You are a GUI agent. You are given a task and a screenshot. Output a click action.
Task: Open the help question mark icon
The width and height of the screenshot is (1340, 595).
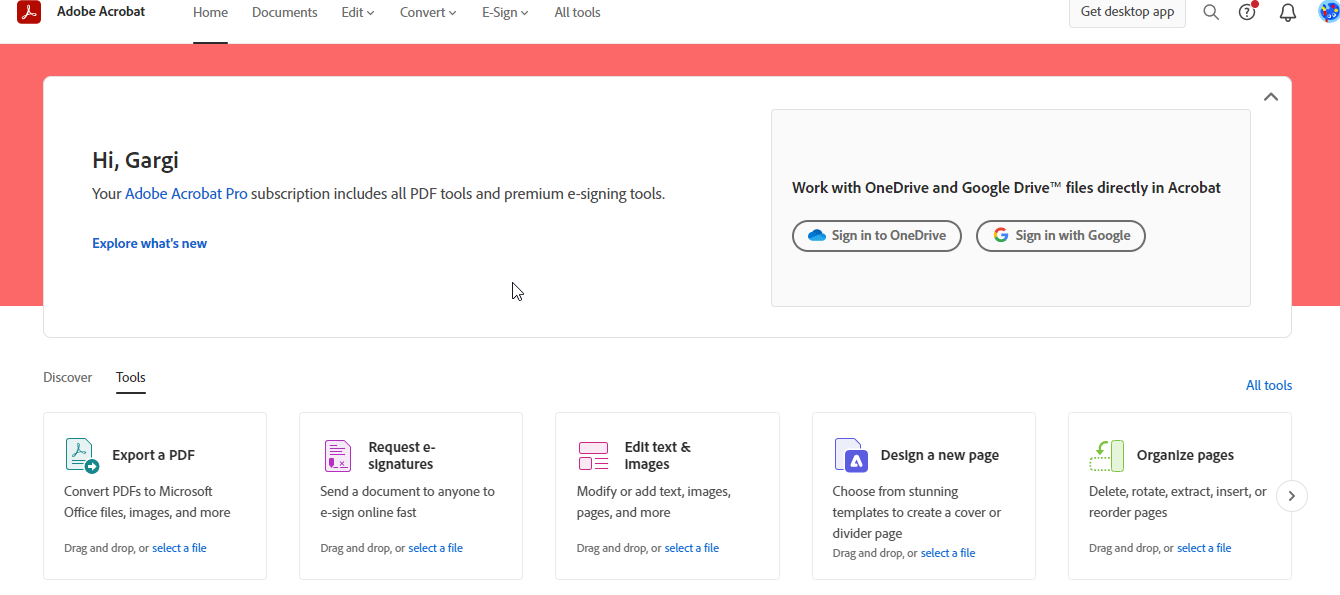click(x=1247, y=13)
